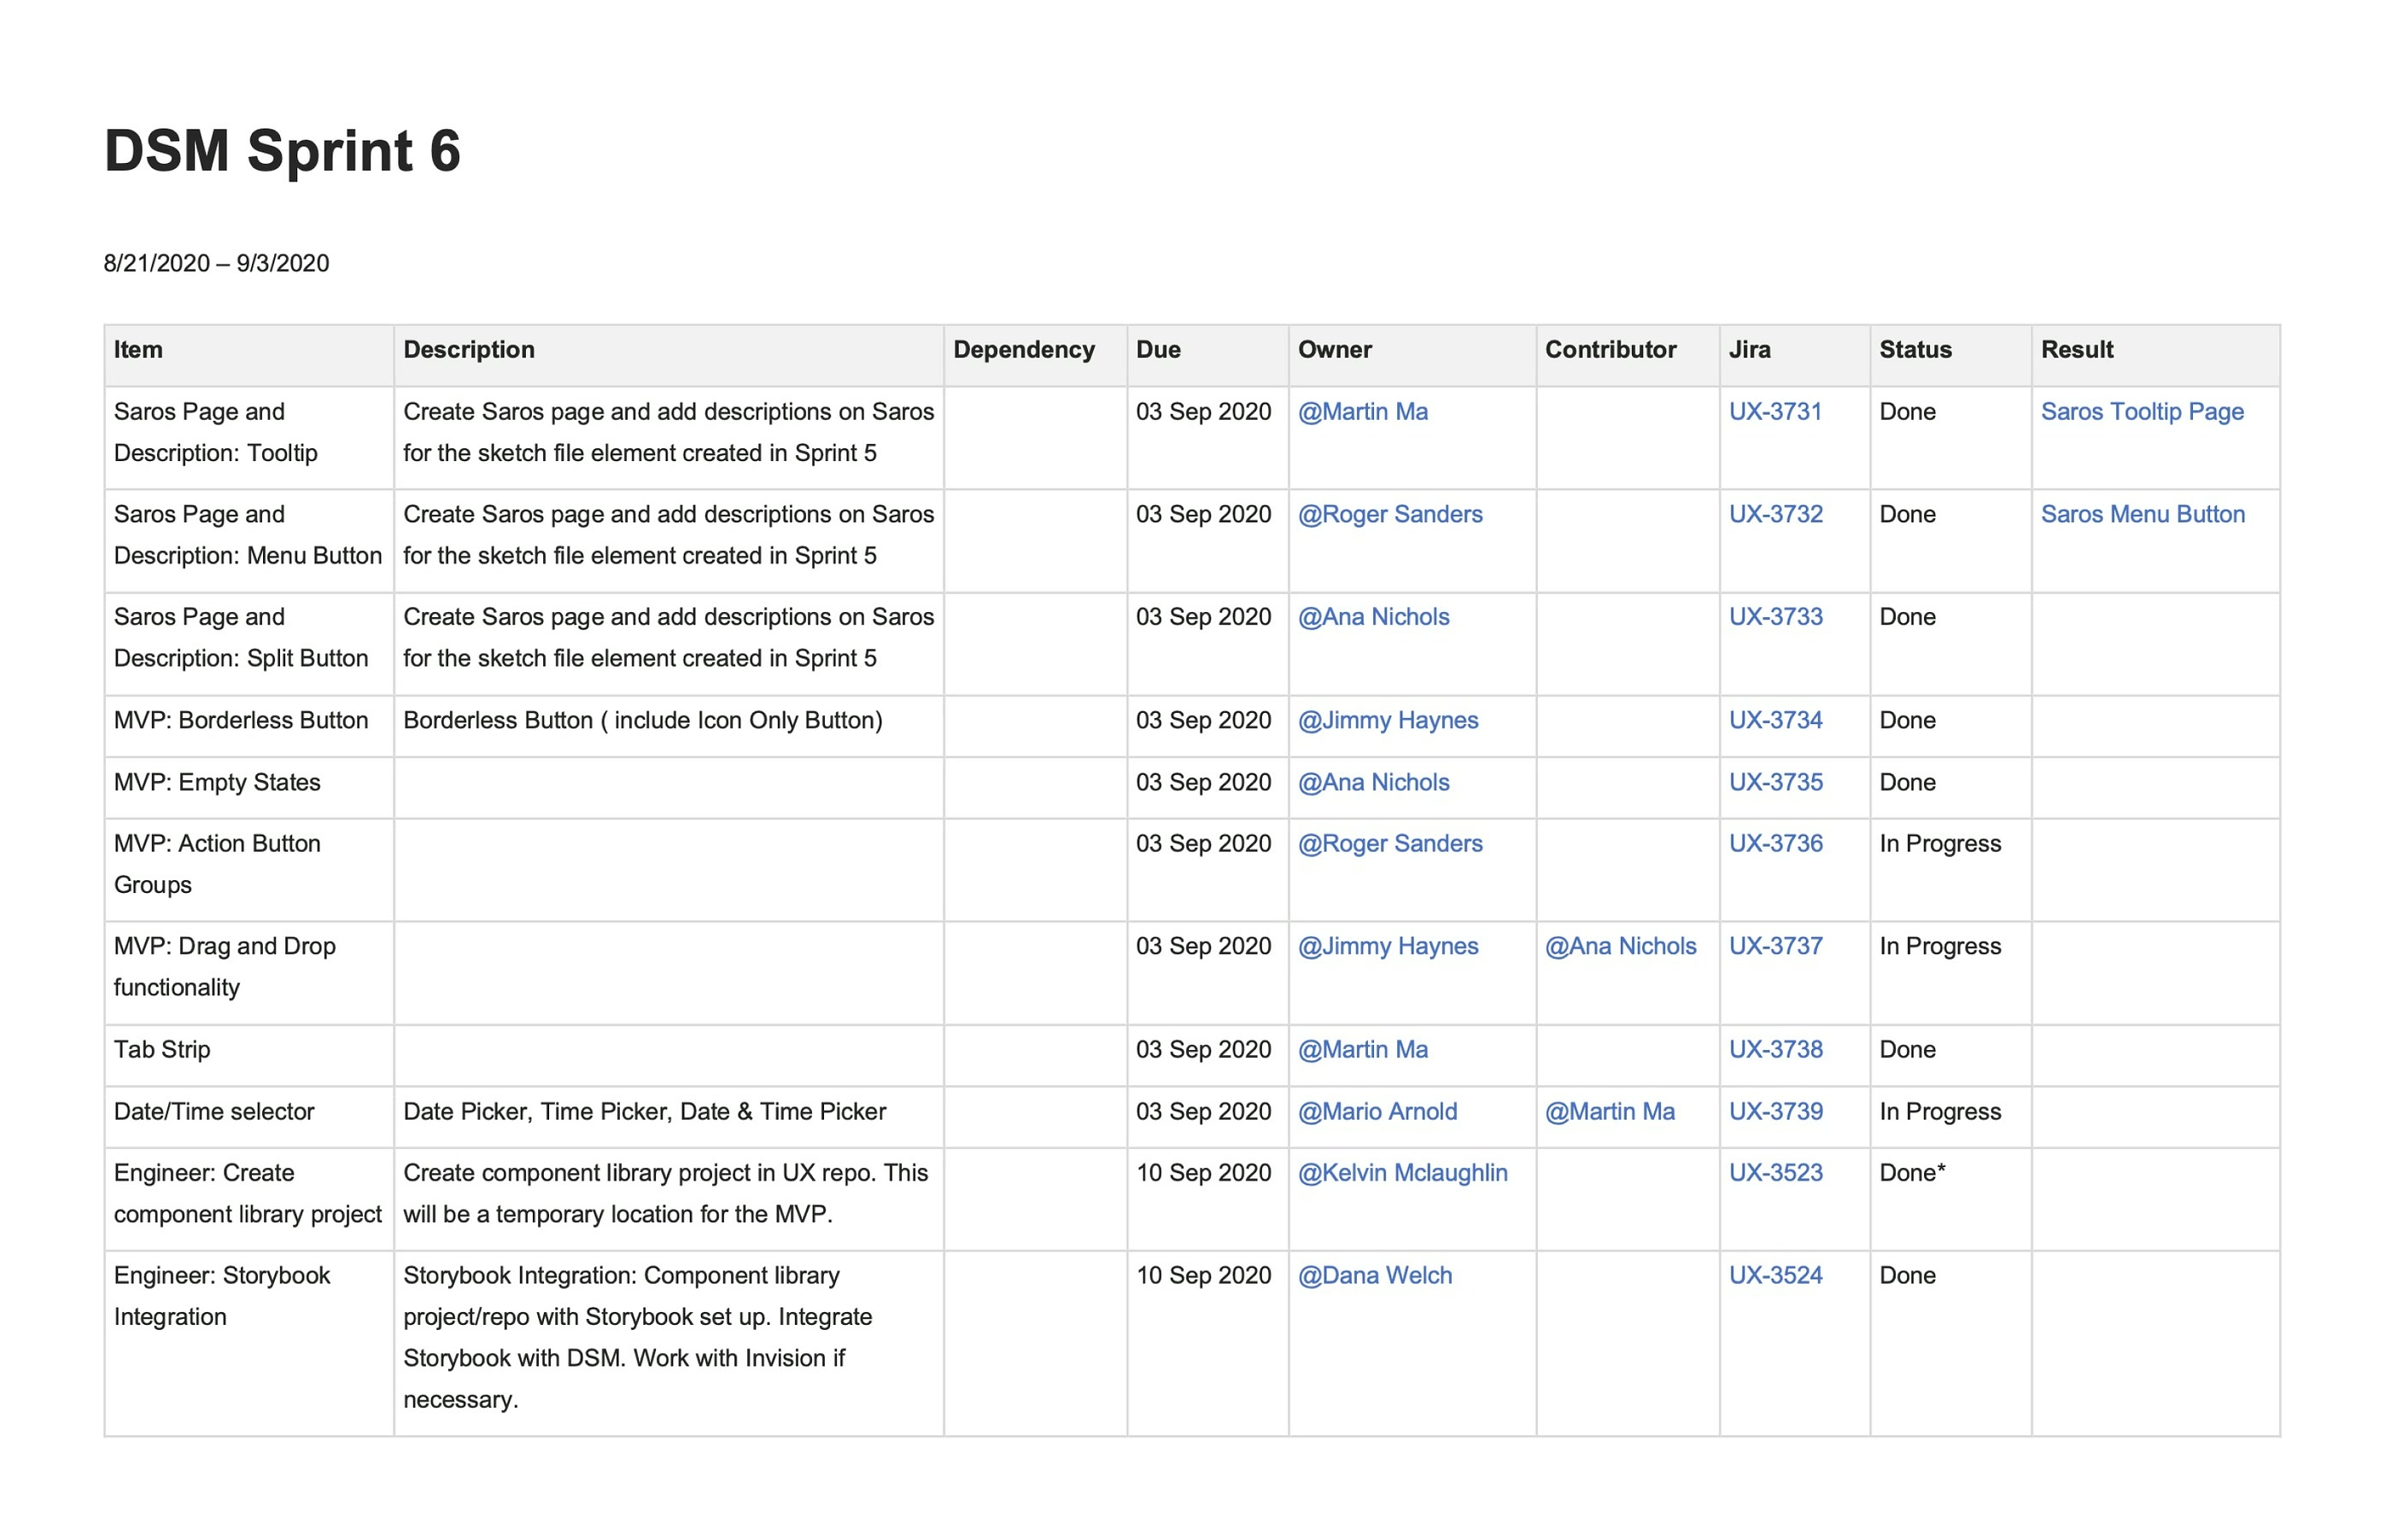Viewport: 2391px width, 1540px height.
Task: Open the UX-3732 Jira link
Action: click(x=1775, y=514)
